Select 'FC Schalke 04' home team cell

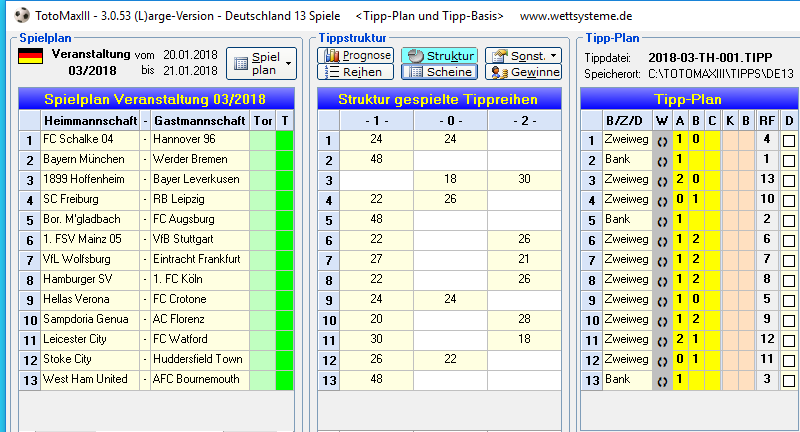(90, 140)
